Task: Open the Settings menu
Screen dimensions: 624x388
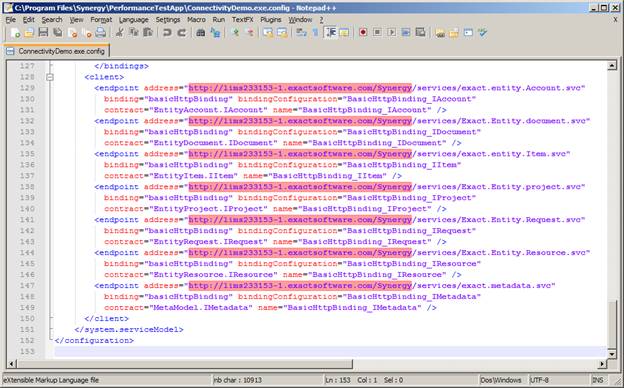Action: 168,19
